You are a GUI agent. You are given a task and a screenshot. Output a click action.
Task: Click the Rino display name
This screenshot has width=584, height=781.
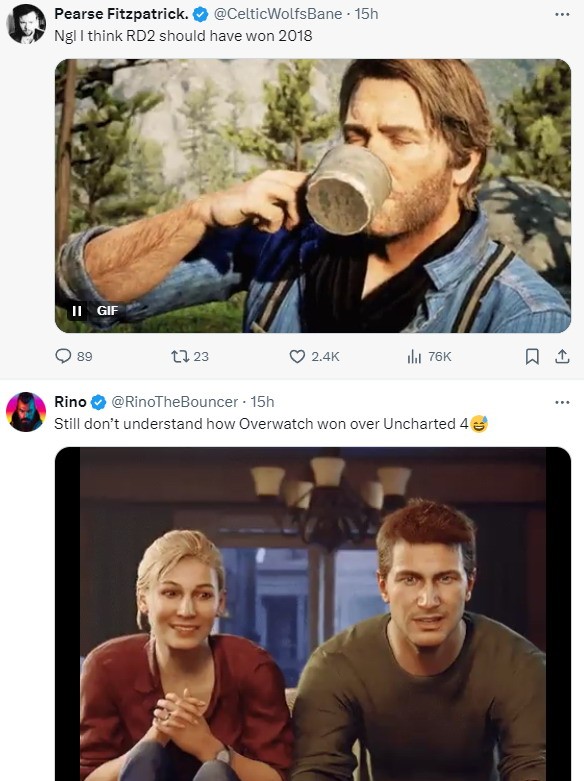click(x=70, y=401)
